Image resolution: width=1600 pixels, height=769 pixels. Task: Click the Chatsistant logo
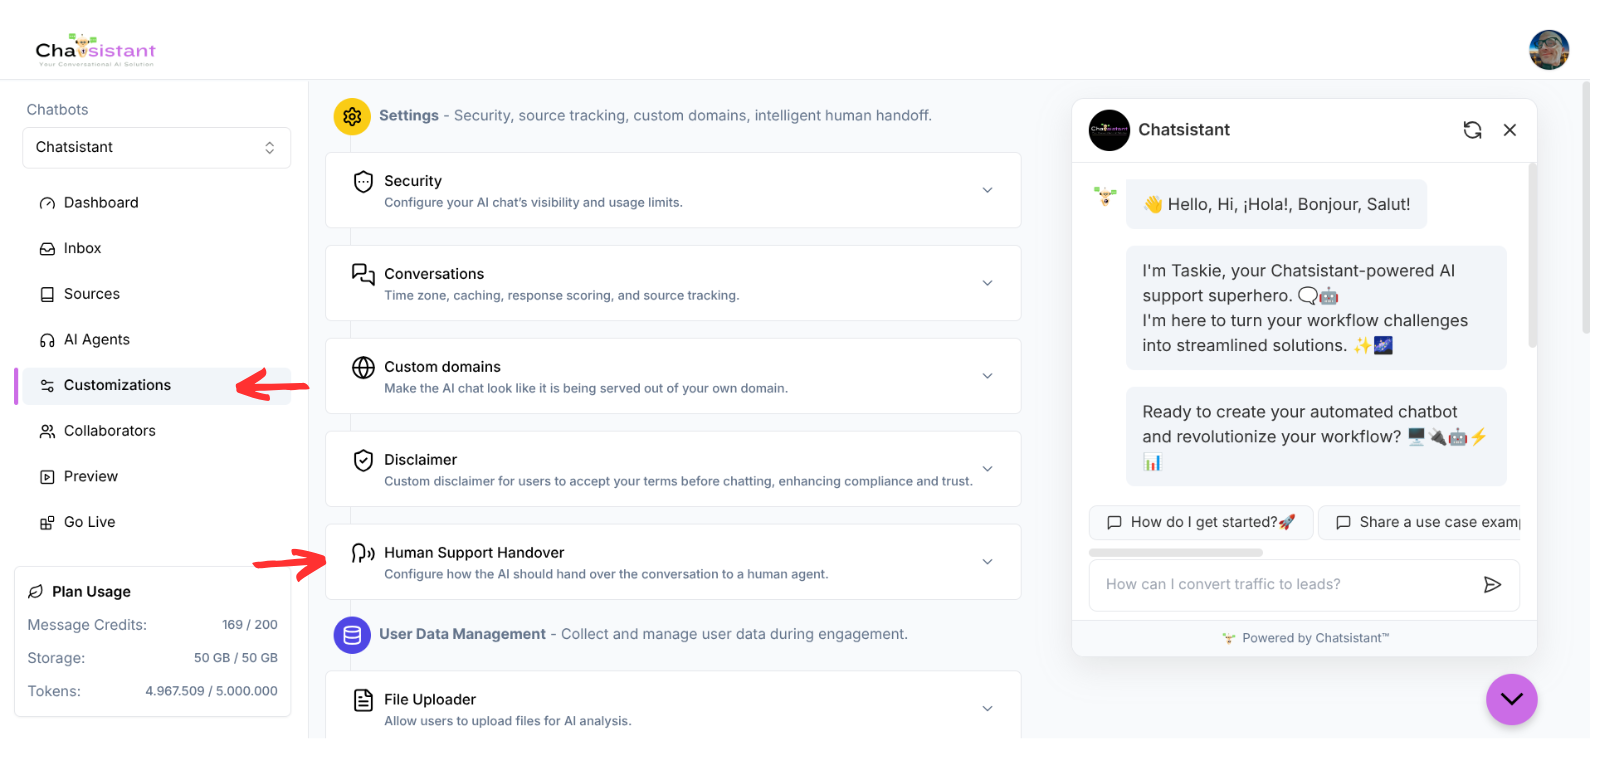coord(95,50)
